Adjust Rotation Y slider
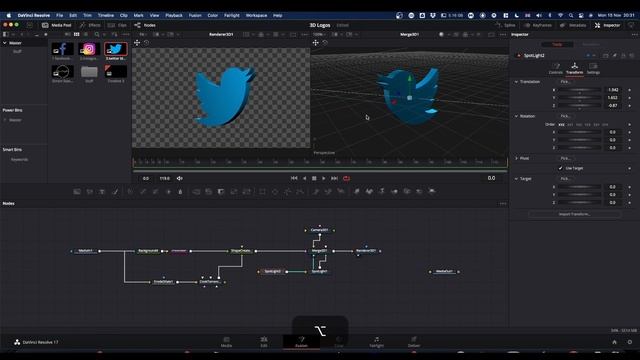This screenshot has width=640, height=360. (x=580, y=140)
